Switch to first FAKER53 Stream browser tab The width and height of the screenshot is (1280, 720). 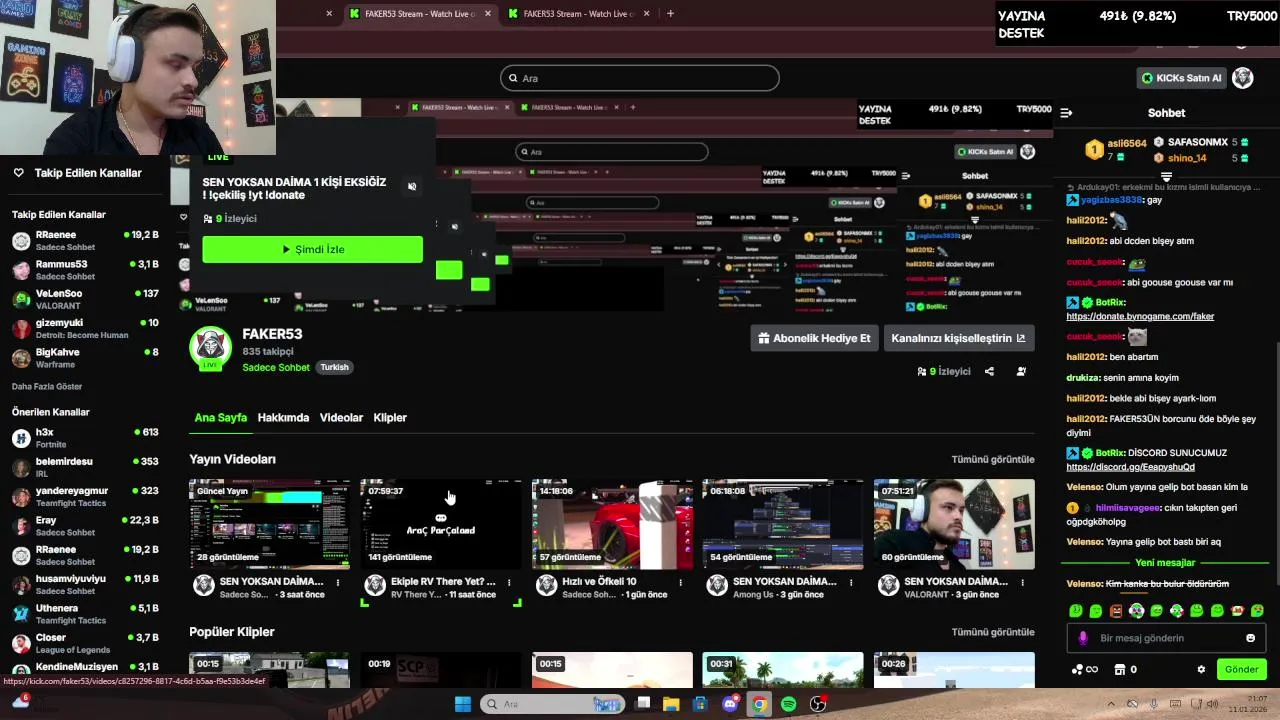pos(422,13)
